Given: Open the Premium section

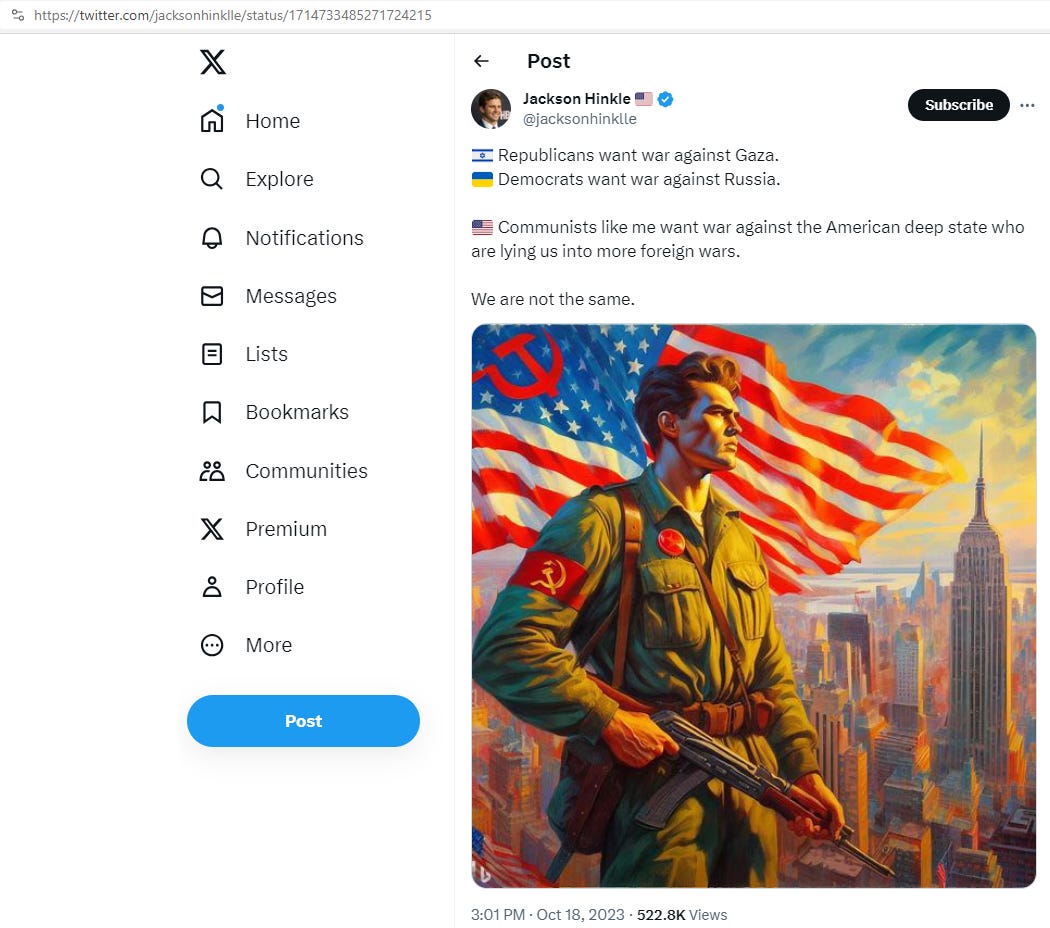Looking at the screenshot, I should 285,528.
